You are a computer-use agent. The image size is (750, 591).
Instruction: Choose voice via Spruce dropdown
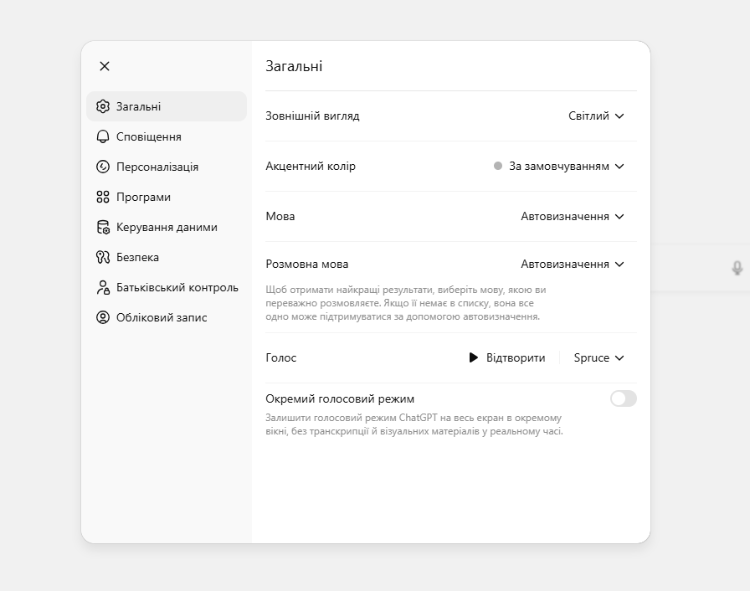[x=599, y=358]
